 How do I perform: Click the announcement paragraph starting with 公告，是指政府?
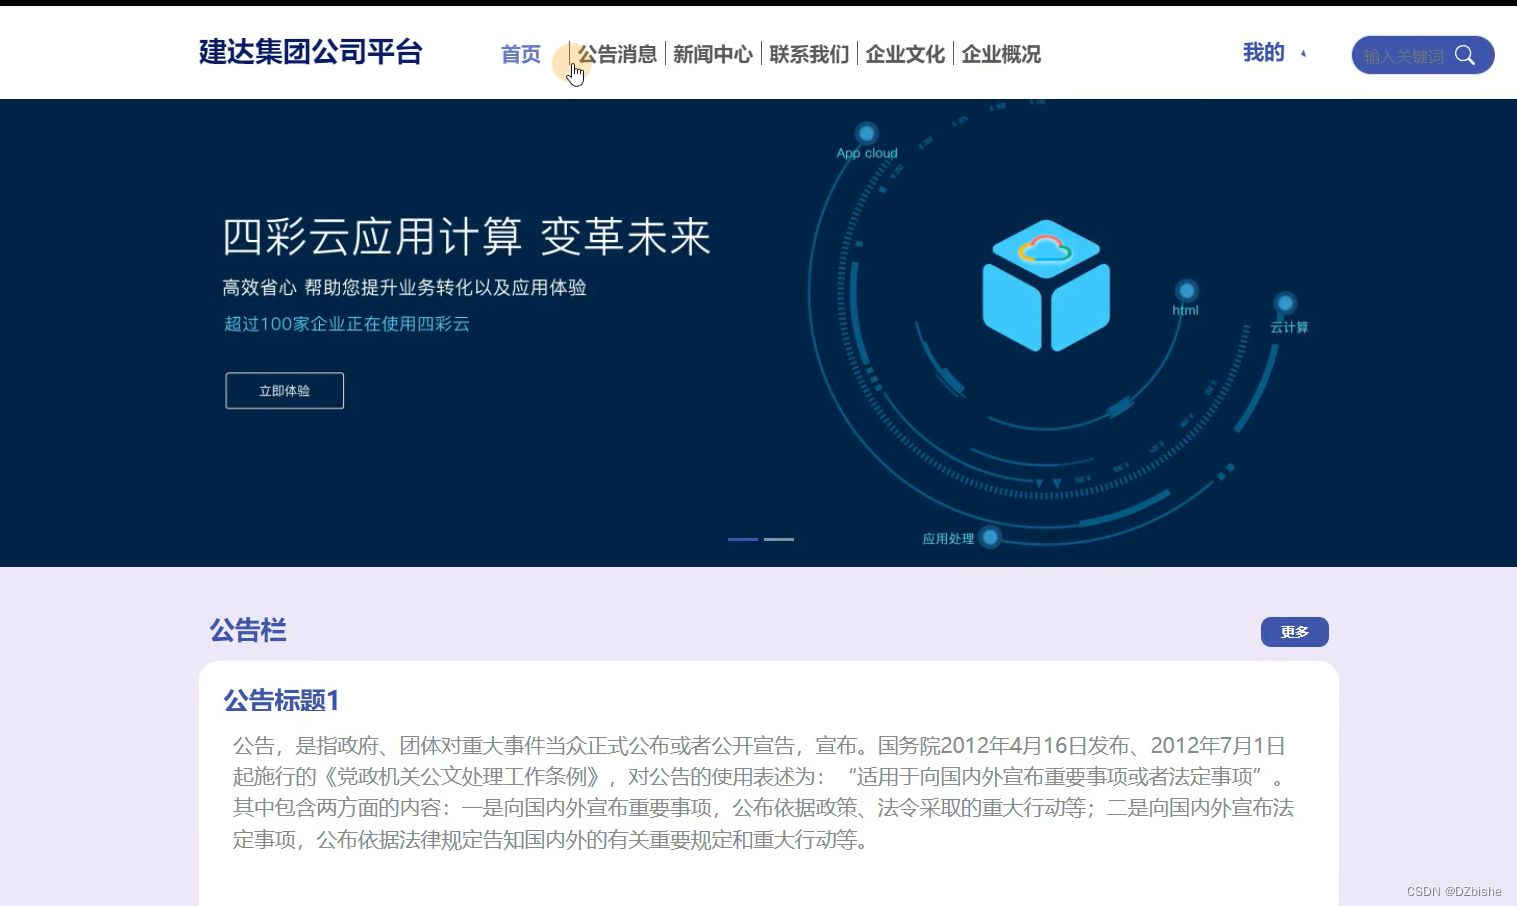coord(764,792)
